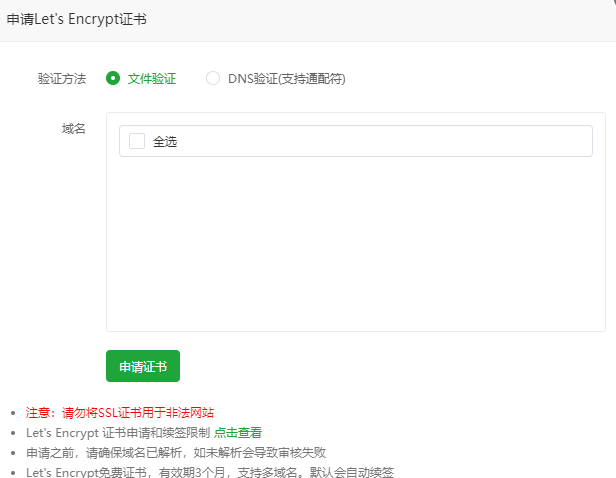The width and height of the screenshot is (616, 478).
Task: Click the 验证方法 field label
Action: 62,79
